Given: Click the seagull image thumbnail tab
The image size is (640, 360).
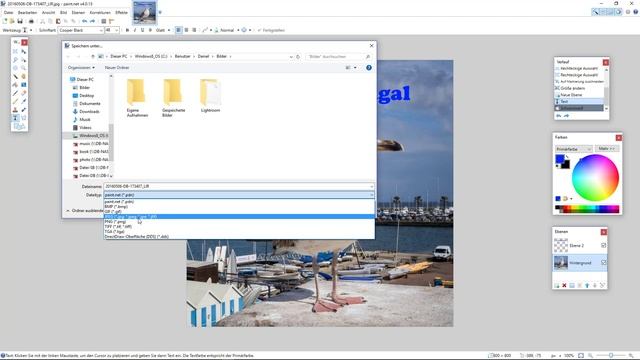Looking at the screenshot, I should (144, 12).
